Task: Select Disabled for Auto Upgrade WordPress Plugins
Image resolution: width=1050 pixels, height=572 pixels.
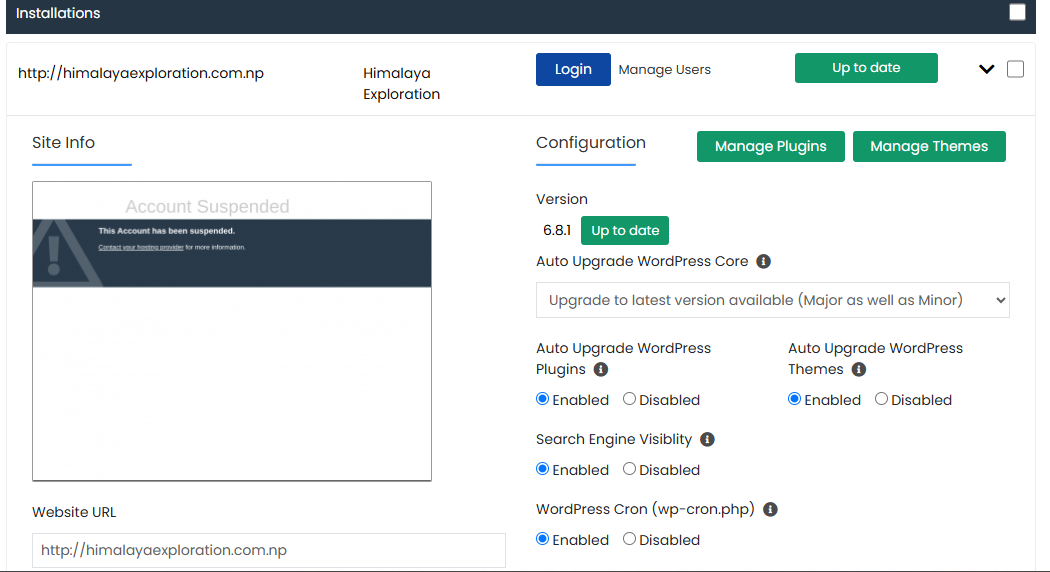Action: pos(629,399)
